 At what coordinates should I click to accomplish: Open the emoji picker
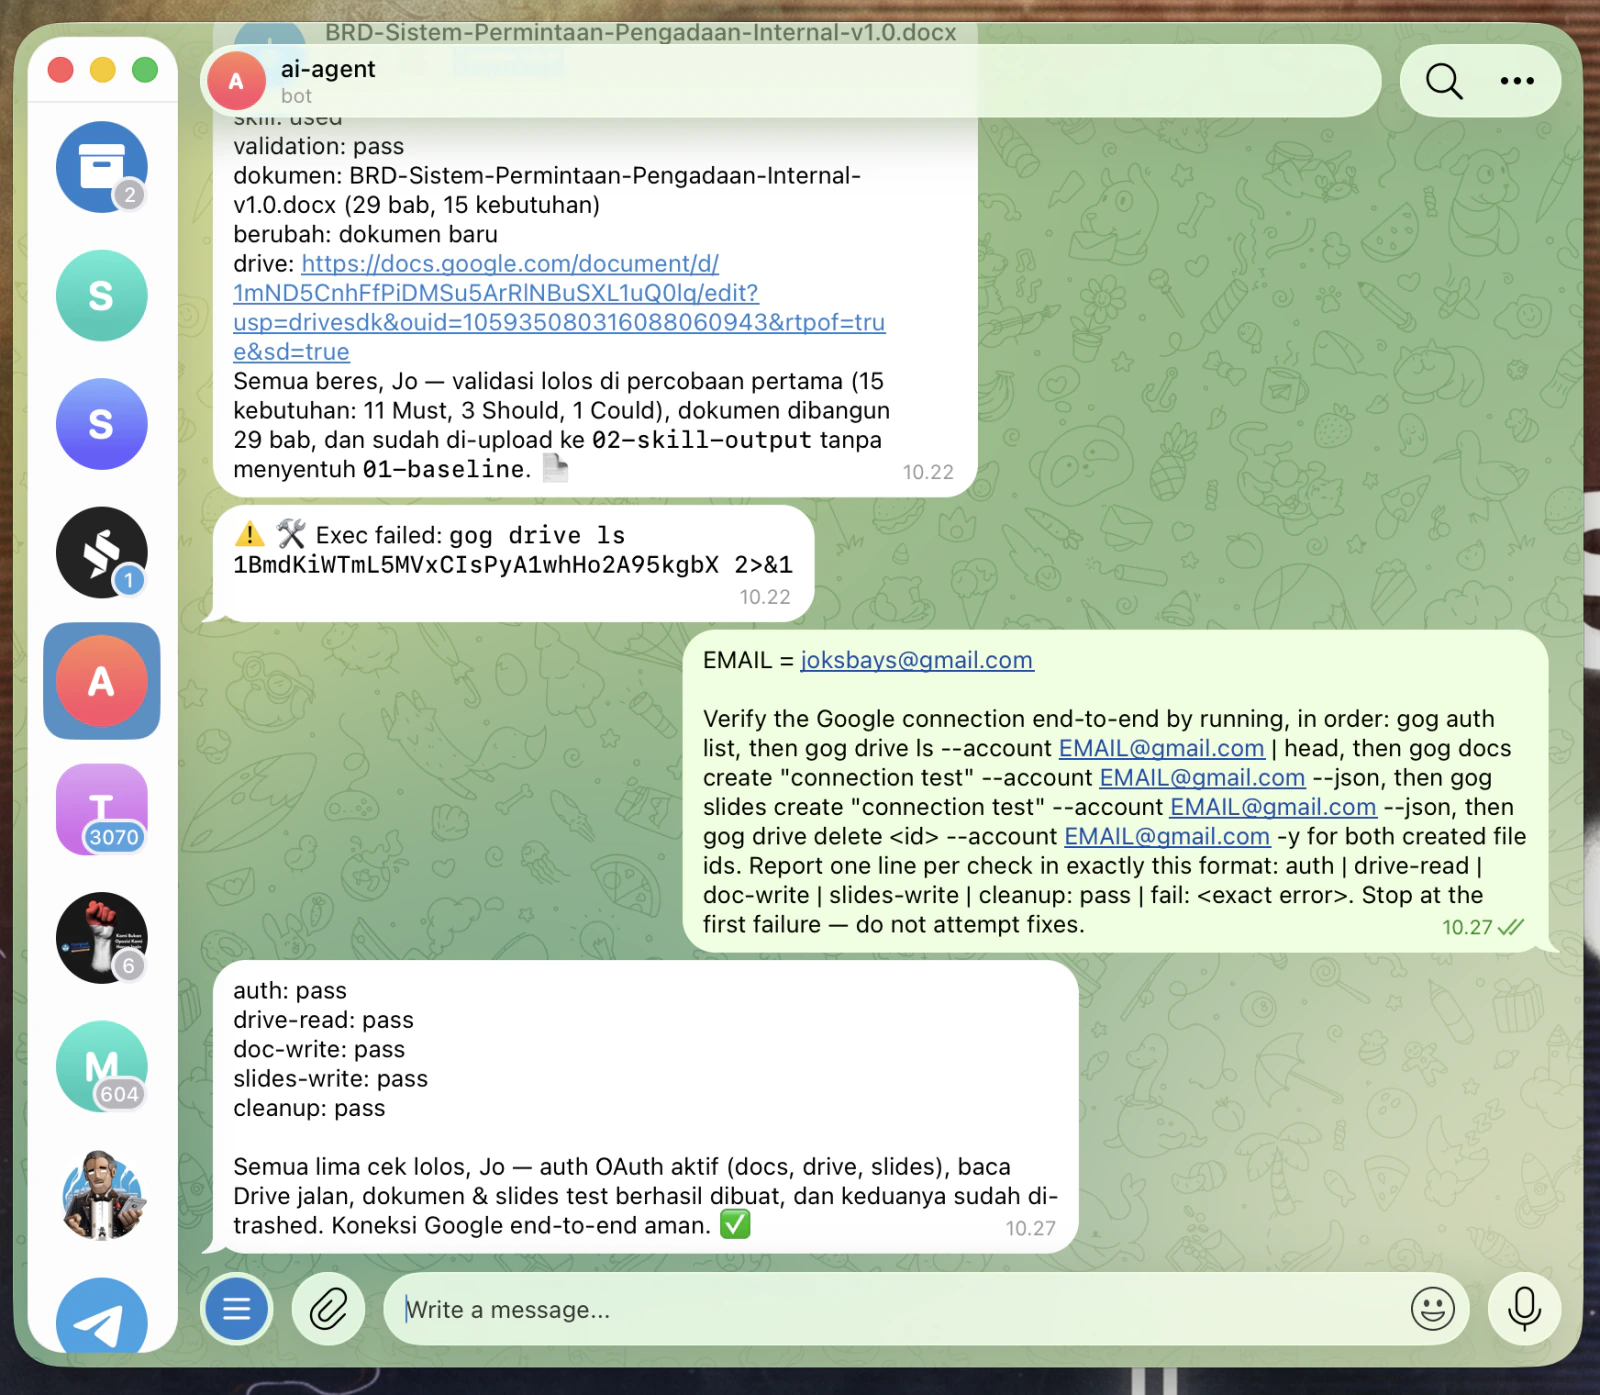point(1432,1308)
